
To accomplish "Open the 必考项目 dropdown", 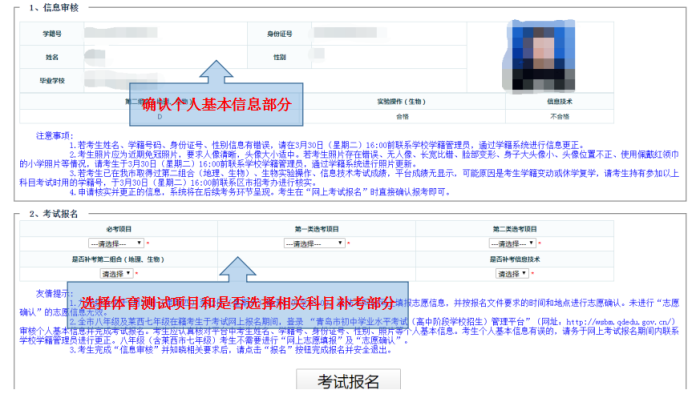I will (116, 244).
